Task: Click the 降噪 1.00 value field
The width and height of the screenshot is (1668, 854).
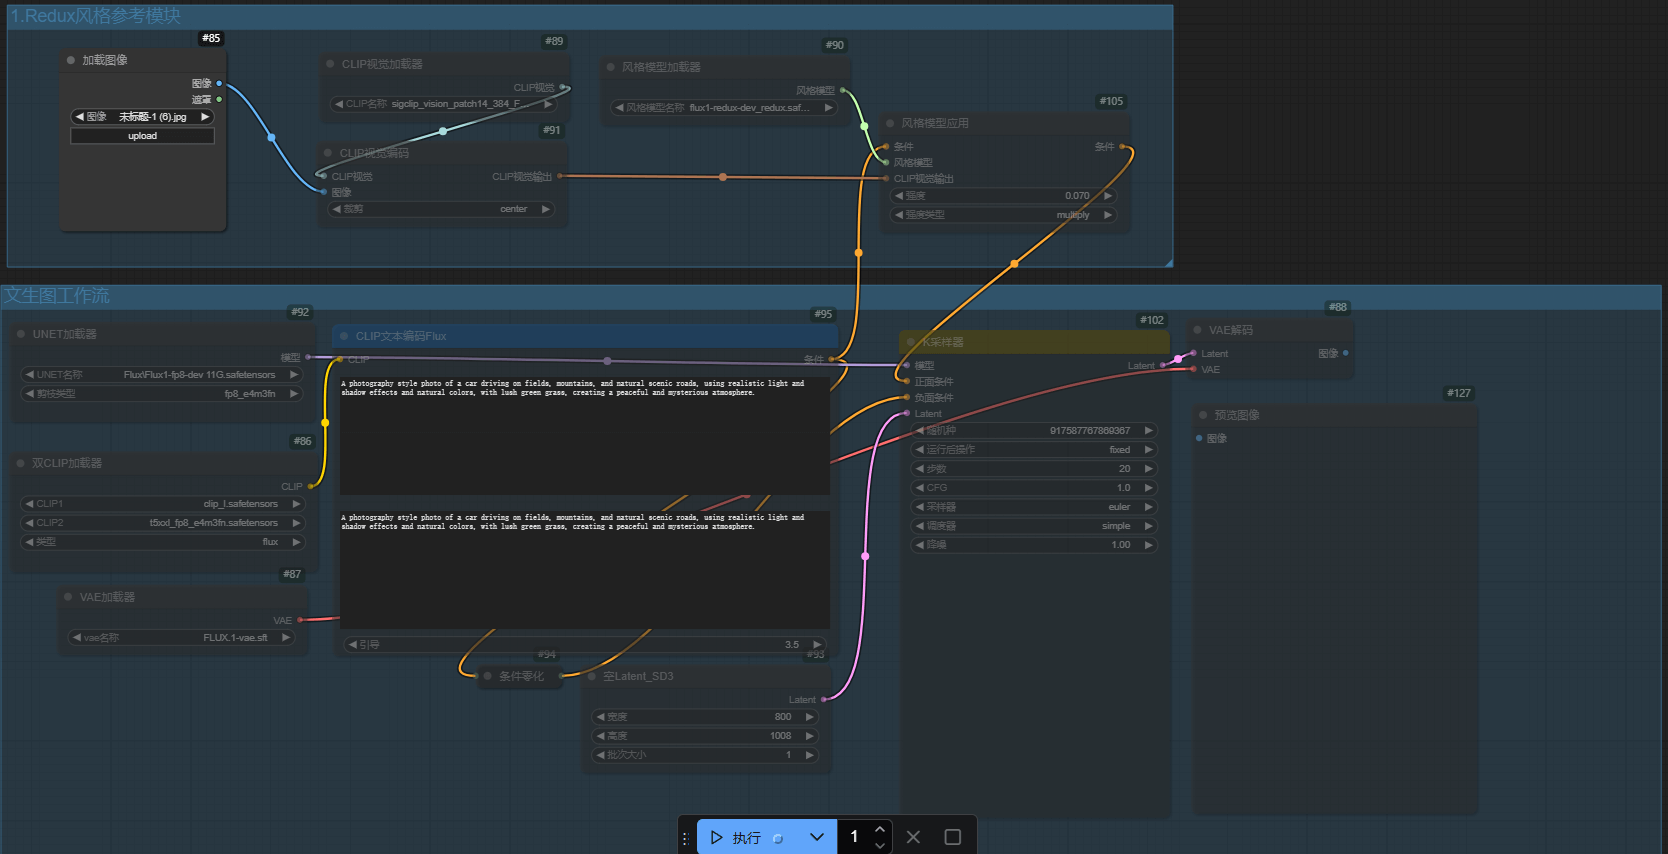Action: point(1034,545)
